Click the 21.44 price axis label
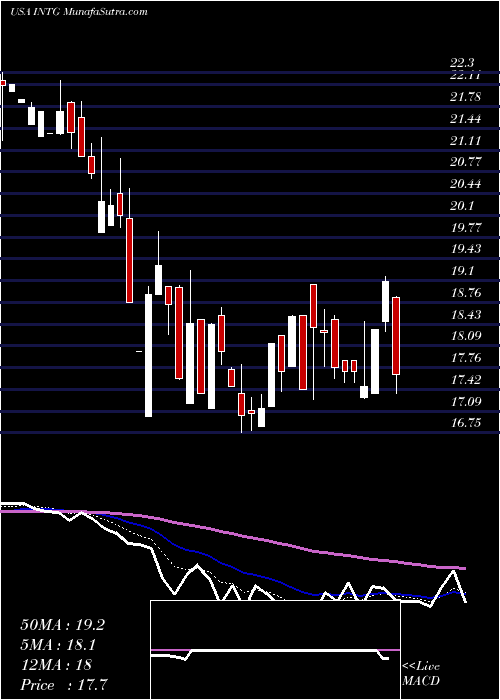Screen dimensions: 500x700 (466, 119)
